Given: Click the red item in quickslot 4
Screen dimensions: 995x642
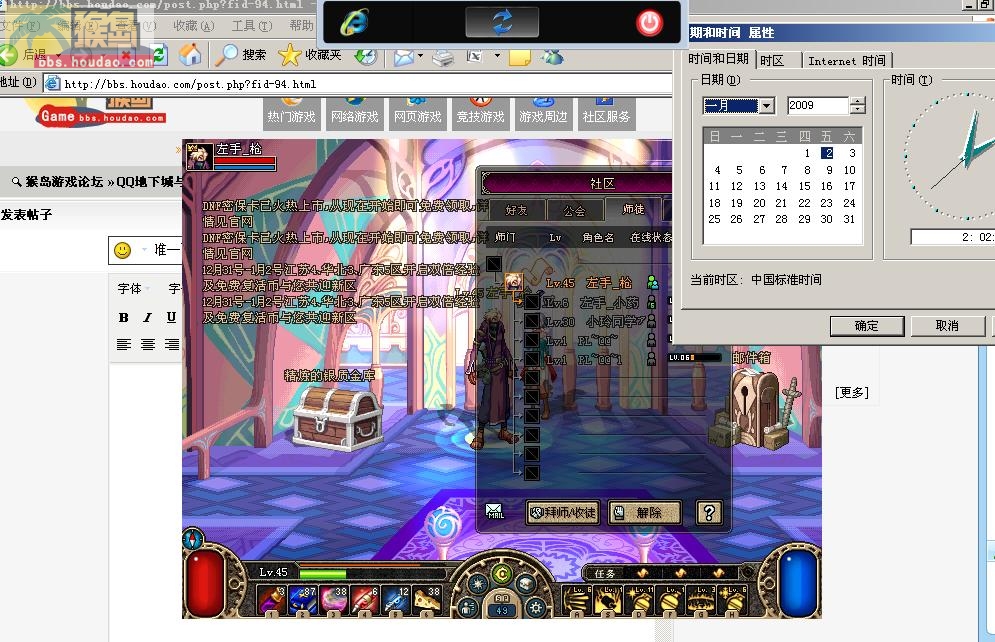Looking at the screenshot, I should point(365,600).
